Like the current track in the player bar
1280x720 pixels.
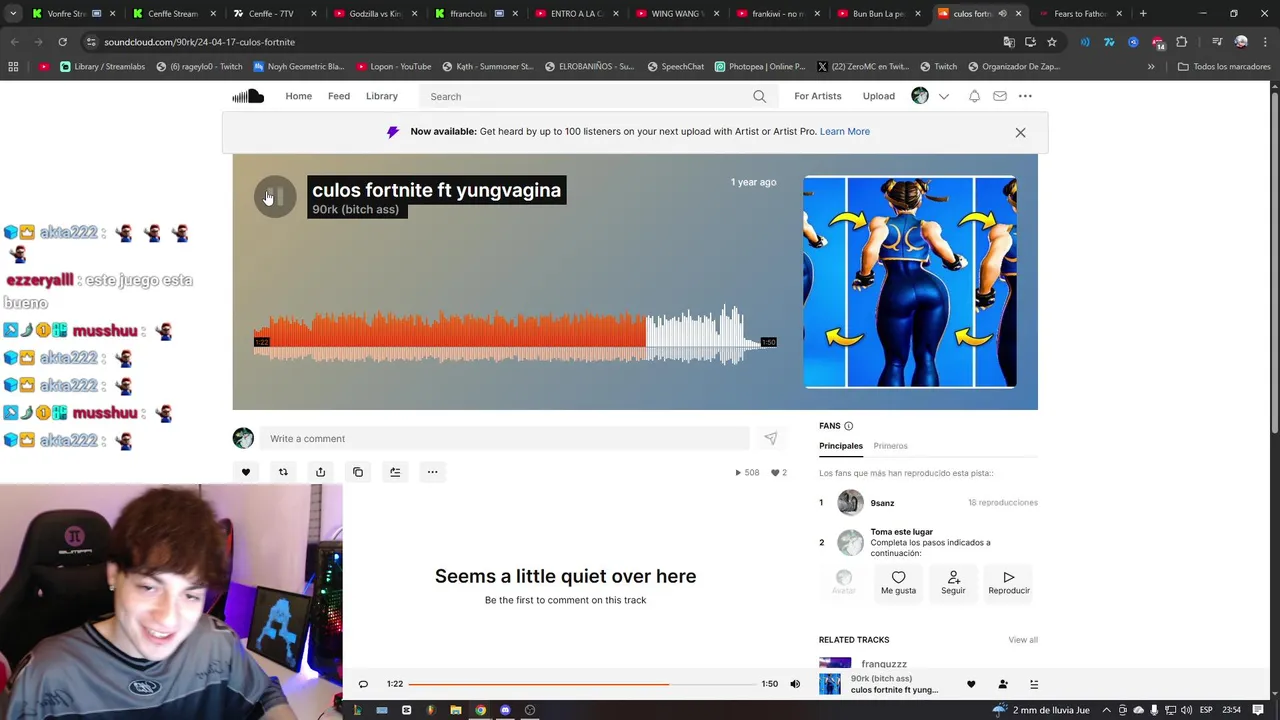pos(971,684)
